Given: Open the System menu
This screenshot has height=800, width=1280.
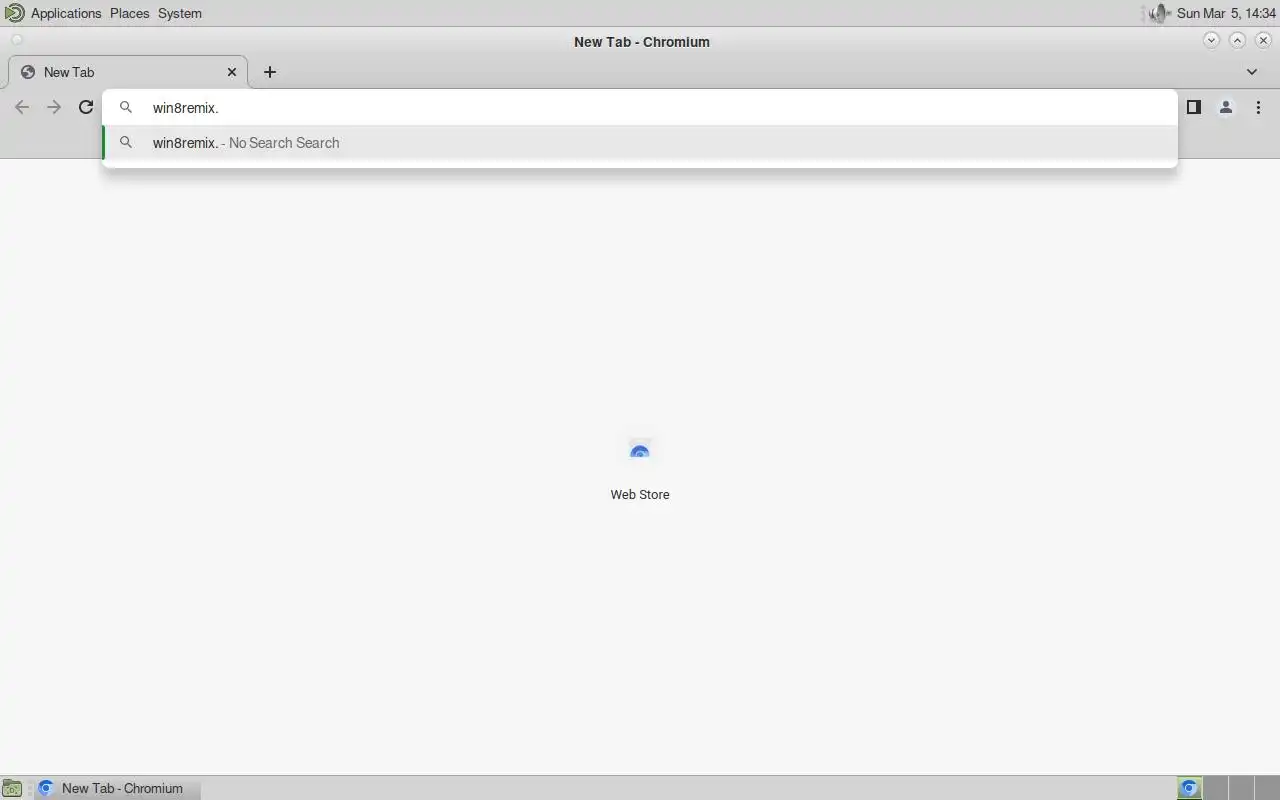Looking at the screenshot, I should coord(180,13).
